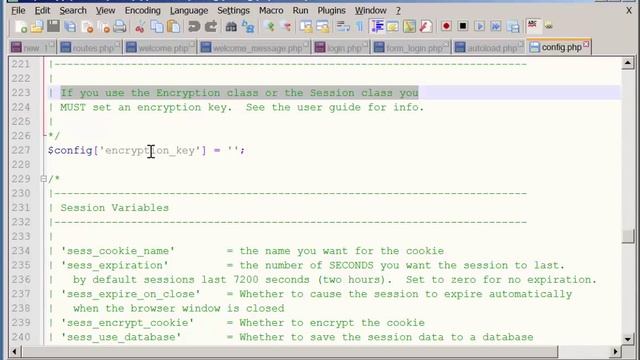Viewport: 640px width, 360px height.
Task: Open the Window menu
Action: (371, 10)
